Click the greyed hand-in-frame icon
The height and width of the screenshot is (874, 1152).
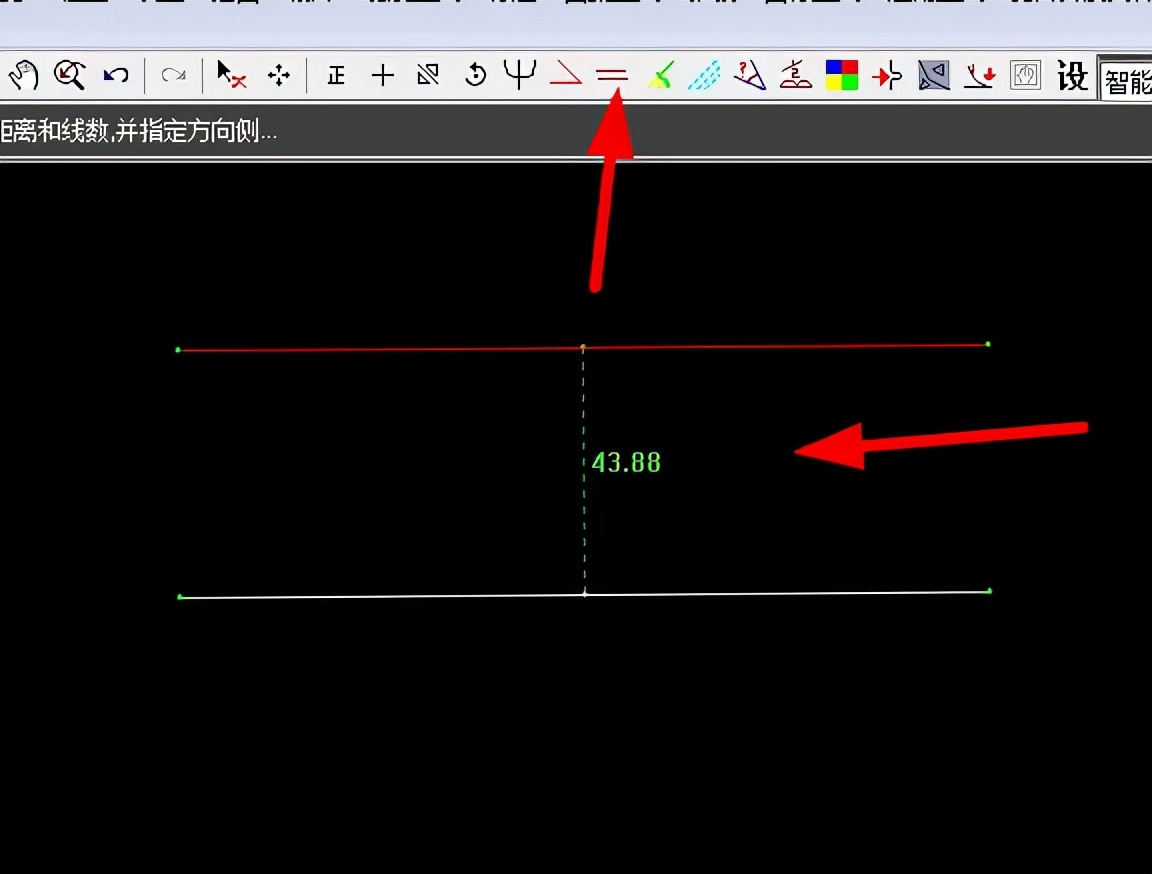click(1025, 75)
